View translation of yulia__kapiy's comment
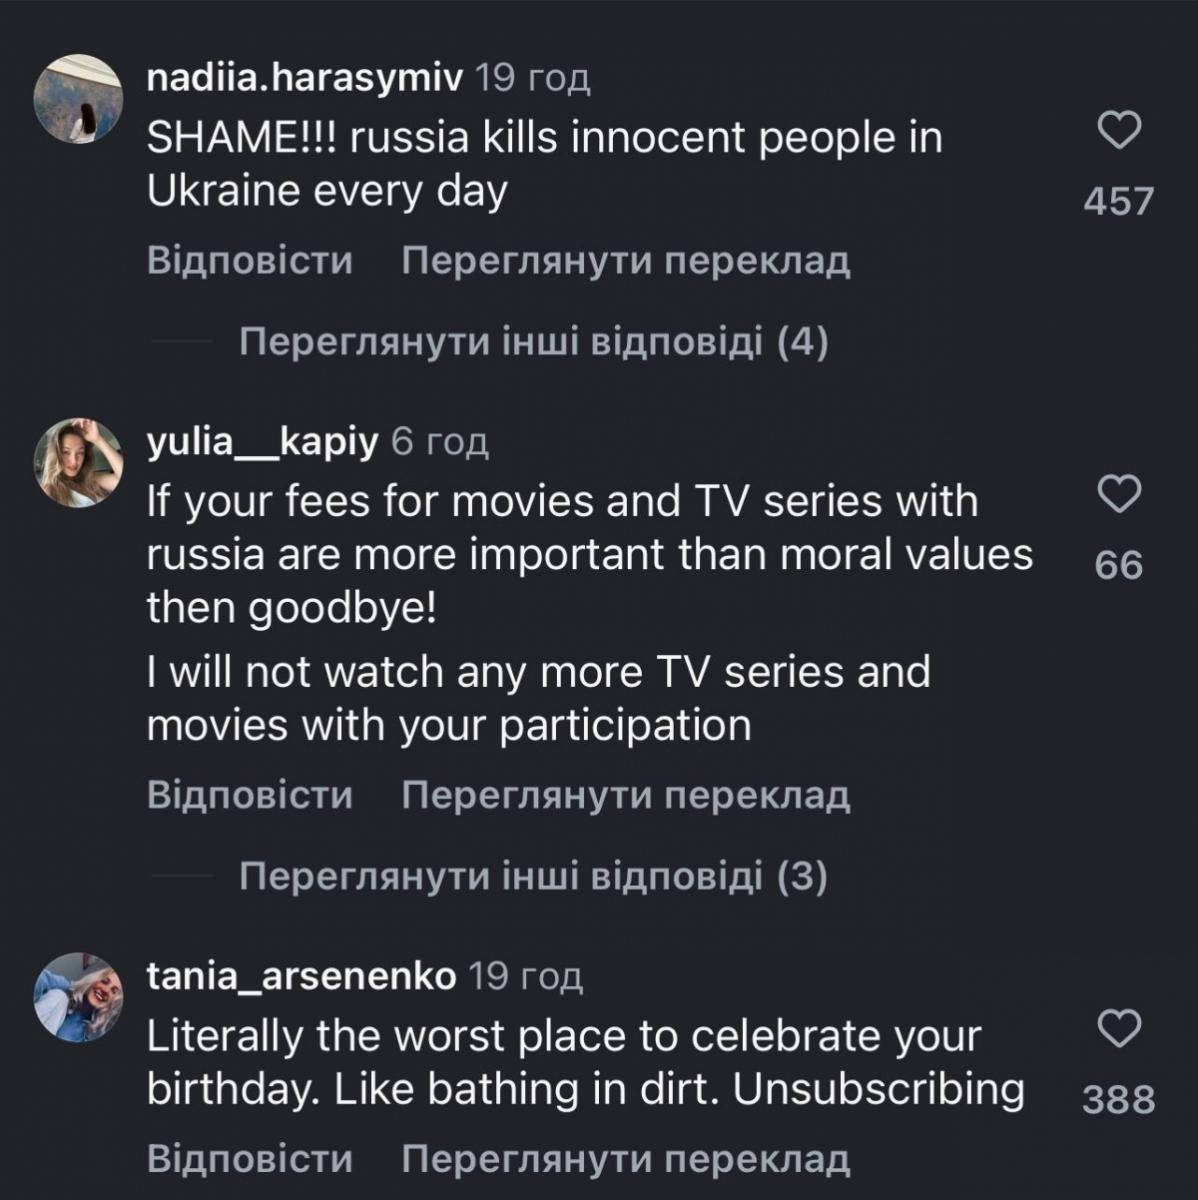Screen dimensions: 1198x1200 [x=625, y=796]
